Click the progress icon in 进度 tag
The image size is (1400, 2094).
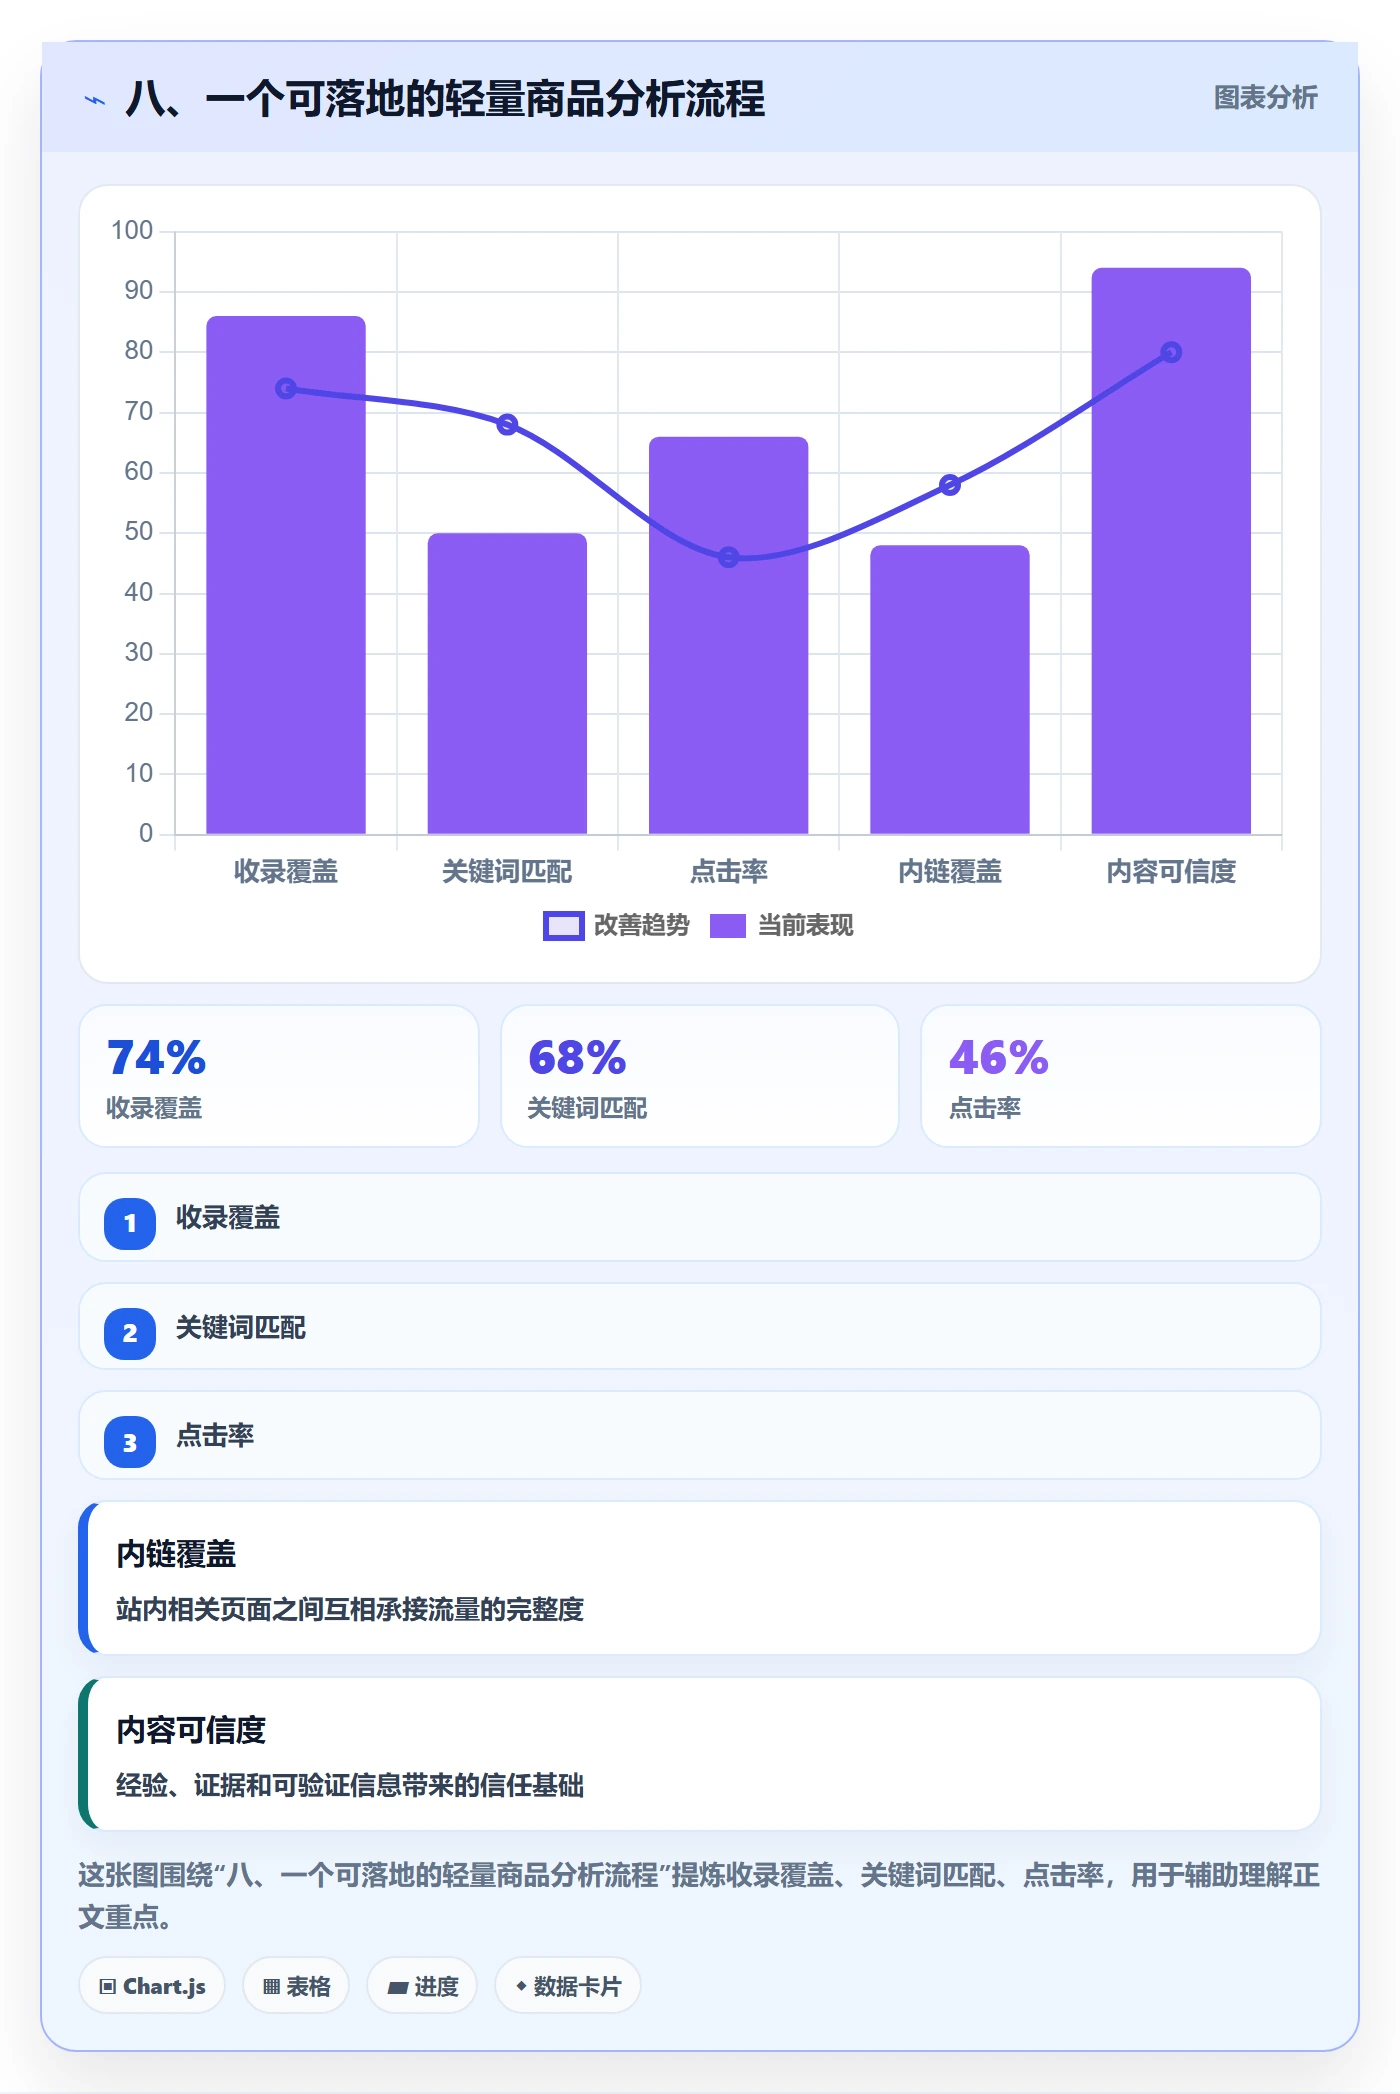[398, 1988]
